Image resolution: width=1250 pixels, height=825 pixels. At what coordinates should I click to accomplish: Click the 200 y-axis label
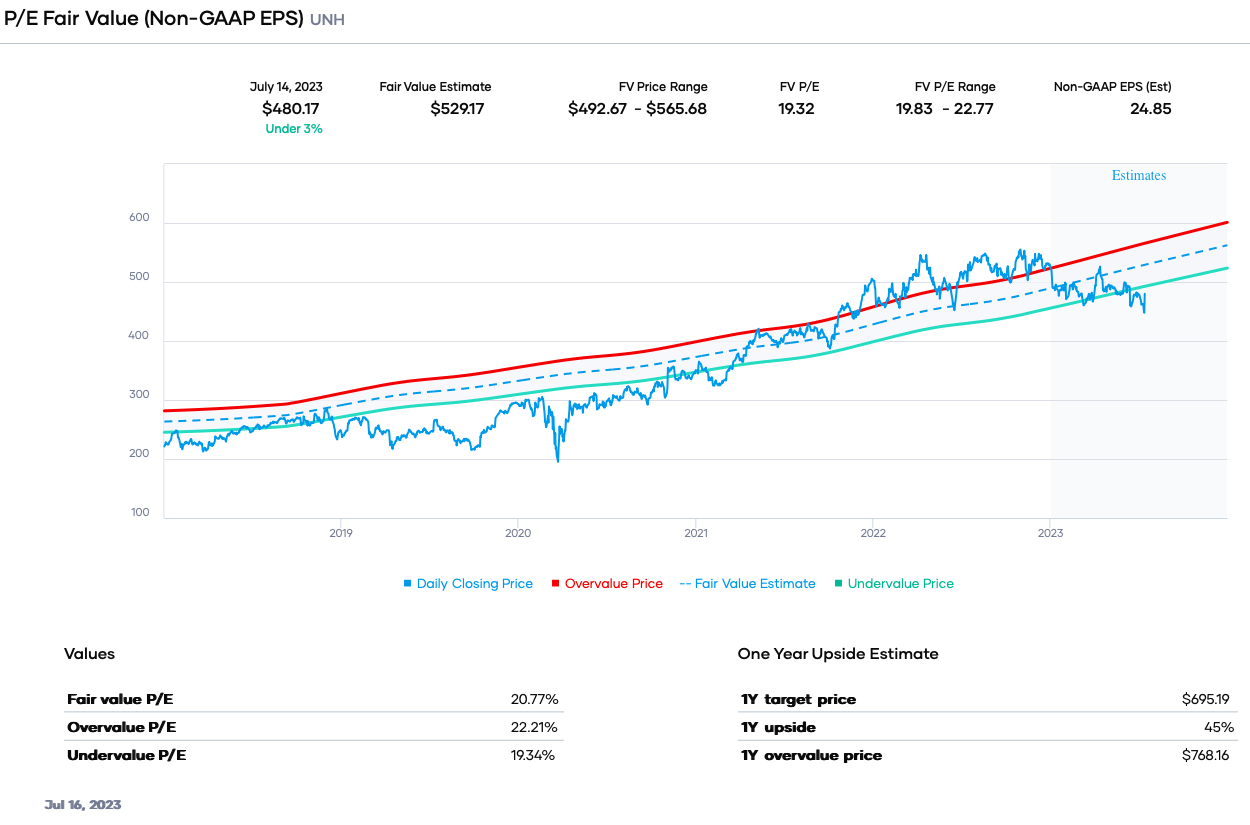point(139,454)
